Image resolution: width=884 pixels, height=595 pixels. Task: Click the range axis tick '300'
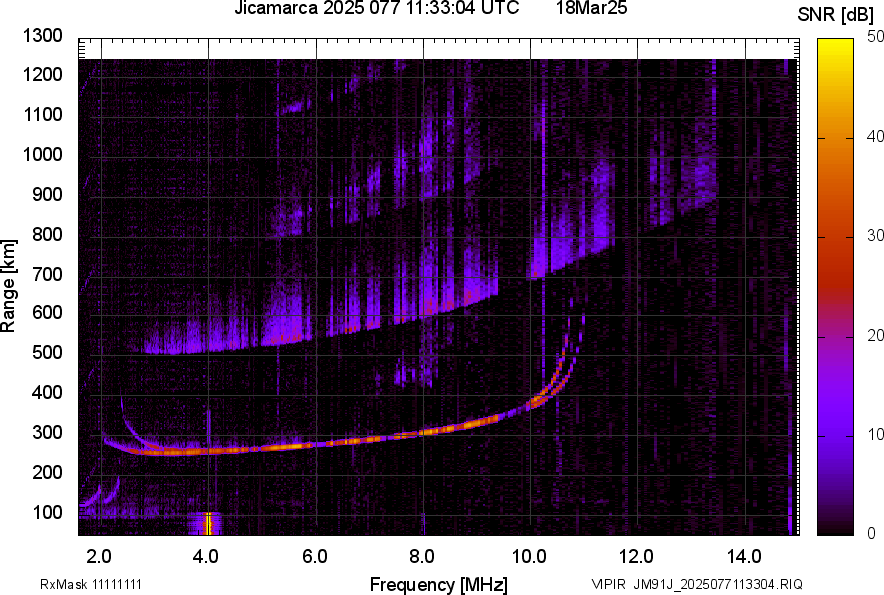click(x=48, y=433)
